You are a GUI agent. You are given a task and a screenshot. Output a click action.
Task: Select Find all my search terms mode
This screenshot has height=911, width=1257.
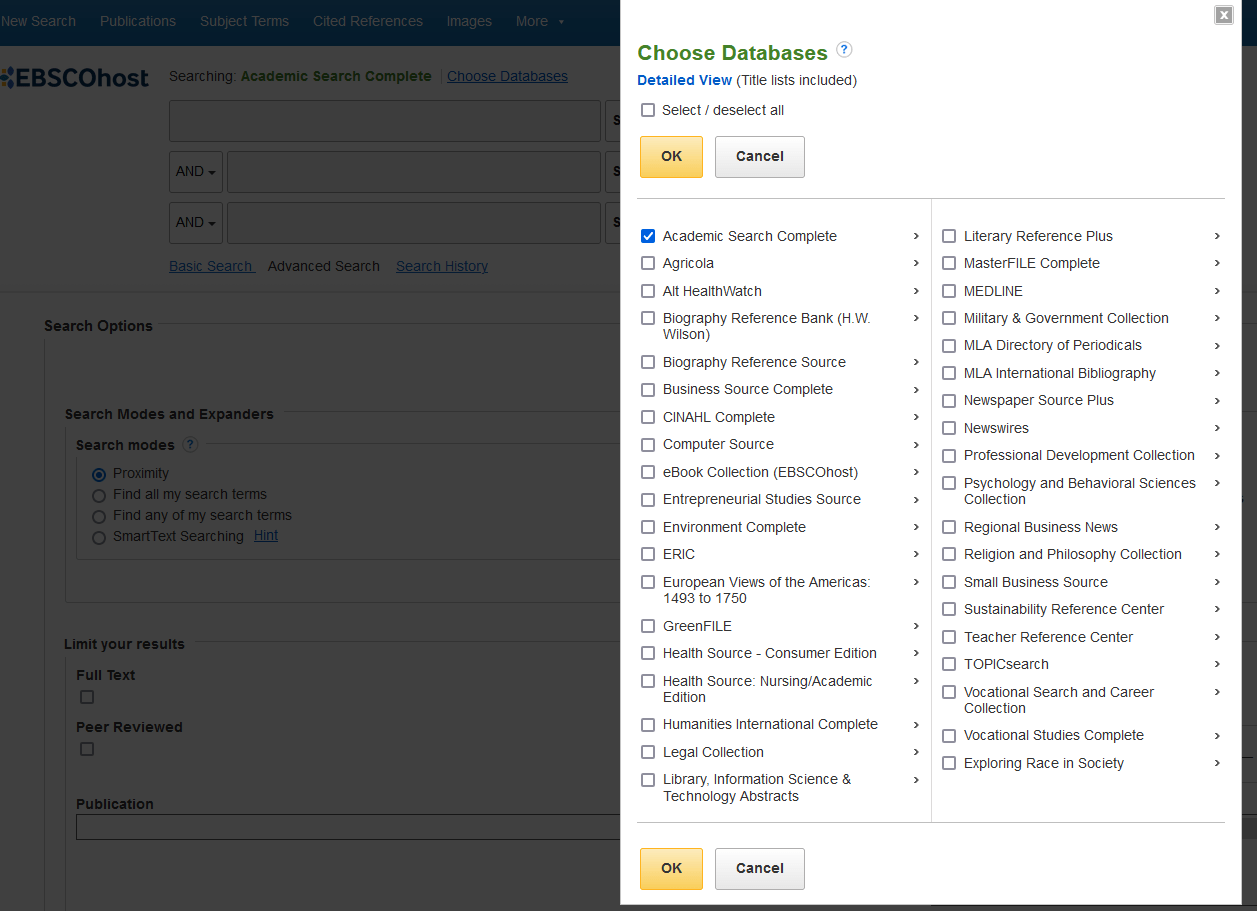coord(99,495)
